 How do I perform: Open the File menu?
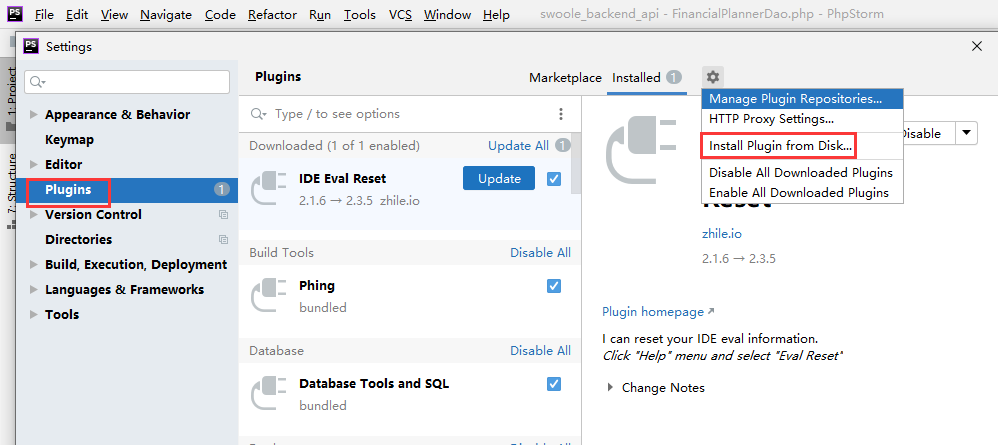tap(43, 15)
